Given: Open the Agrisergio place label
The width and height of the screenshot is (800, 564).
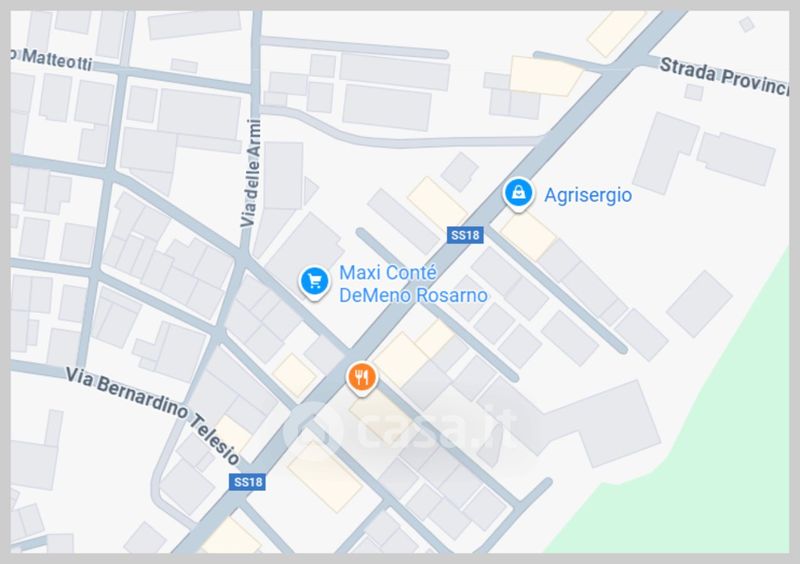Looking at the screenshot, I should [588, 195].
